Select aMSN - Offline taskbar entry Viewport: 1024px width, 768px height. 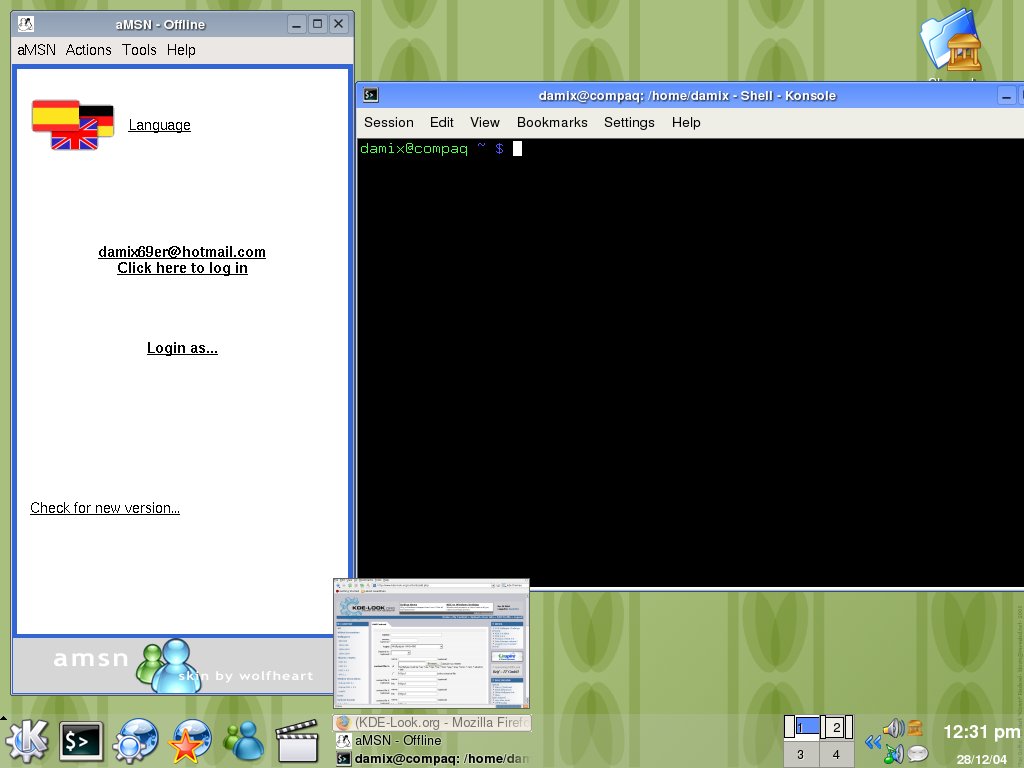(x=432, y=741)
